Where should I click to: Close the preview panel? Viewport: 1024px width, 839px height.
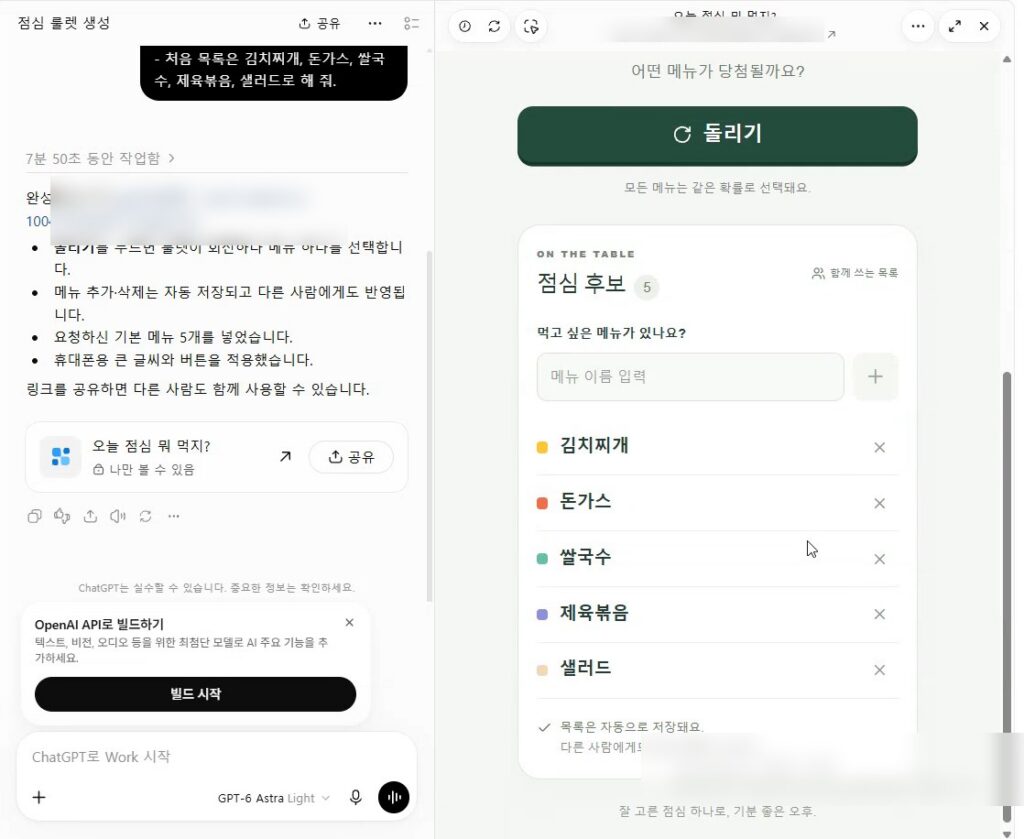pos(984,26)
